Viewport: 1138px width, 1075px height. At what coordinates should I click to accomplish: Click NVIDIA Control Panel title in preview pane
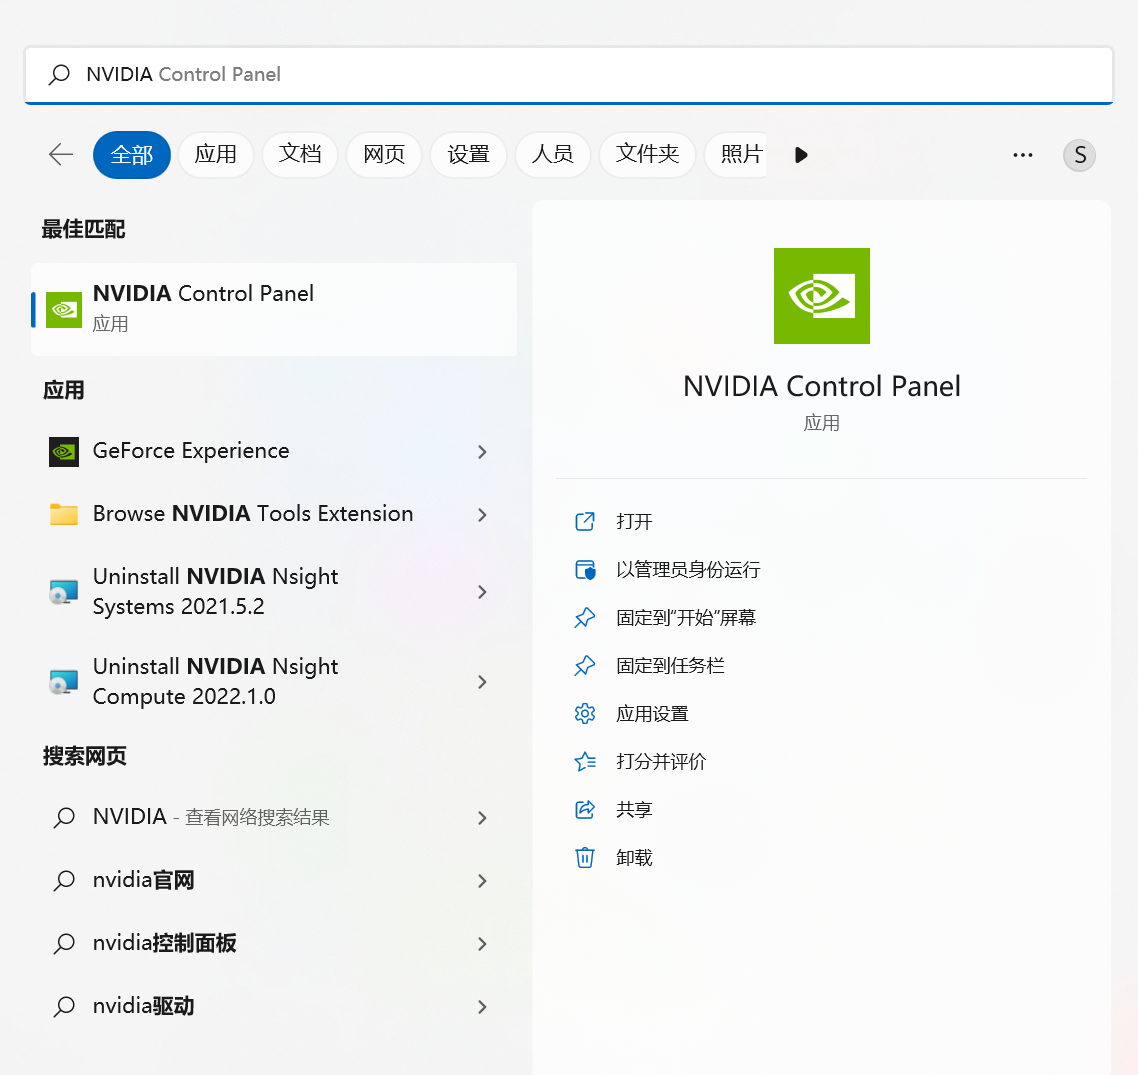coord(822,387)
